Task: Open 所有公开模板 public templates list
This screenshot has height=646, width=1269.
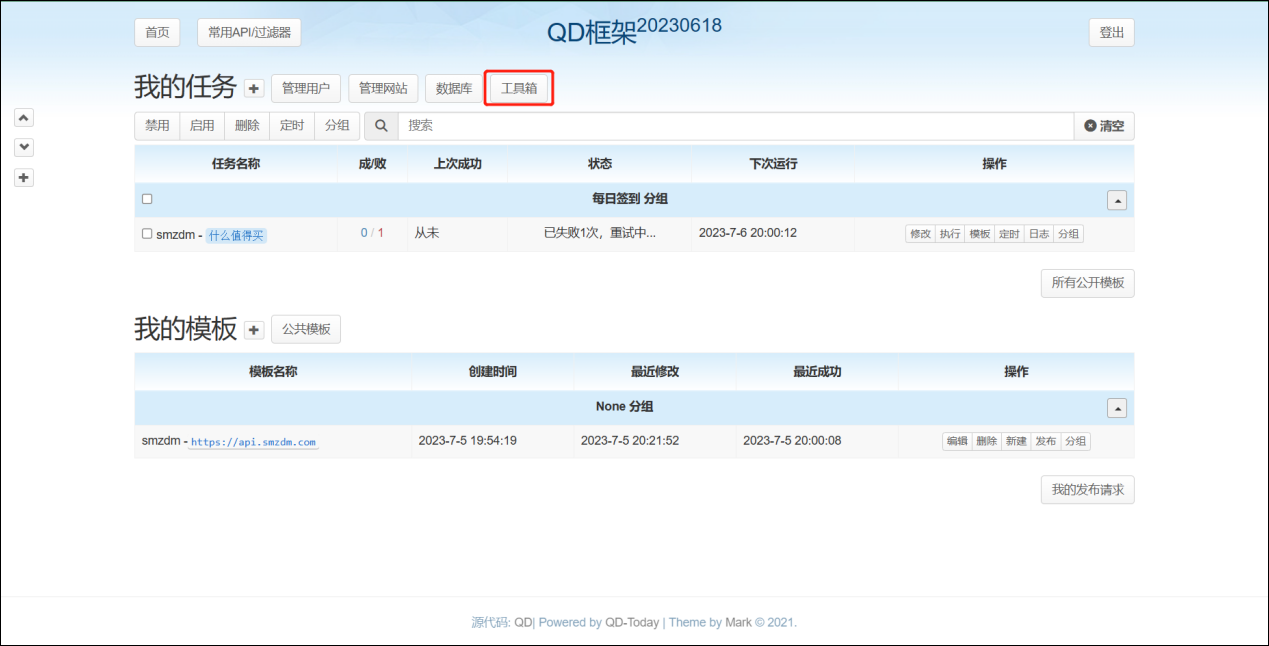Action: 1087,283
